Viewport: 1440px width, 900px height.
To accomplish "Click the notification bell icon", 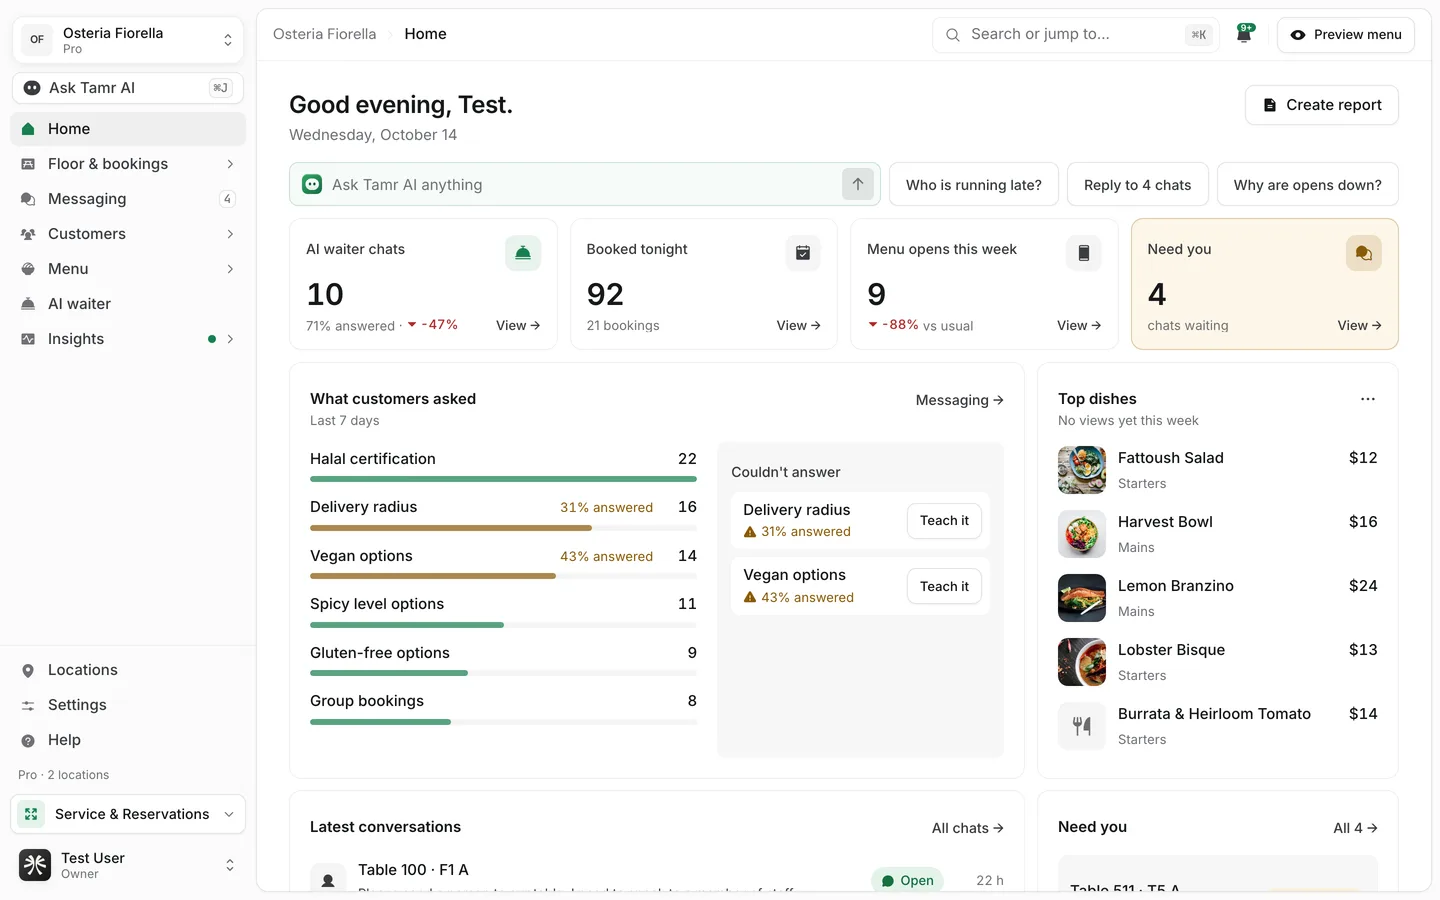I will [x=1244, y=34].
